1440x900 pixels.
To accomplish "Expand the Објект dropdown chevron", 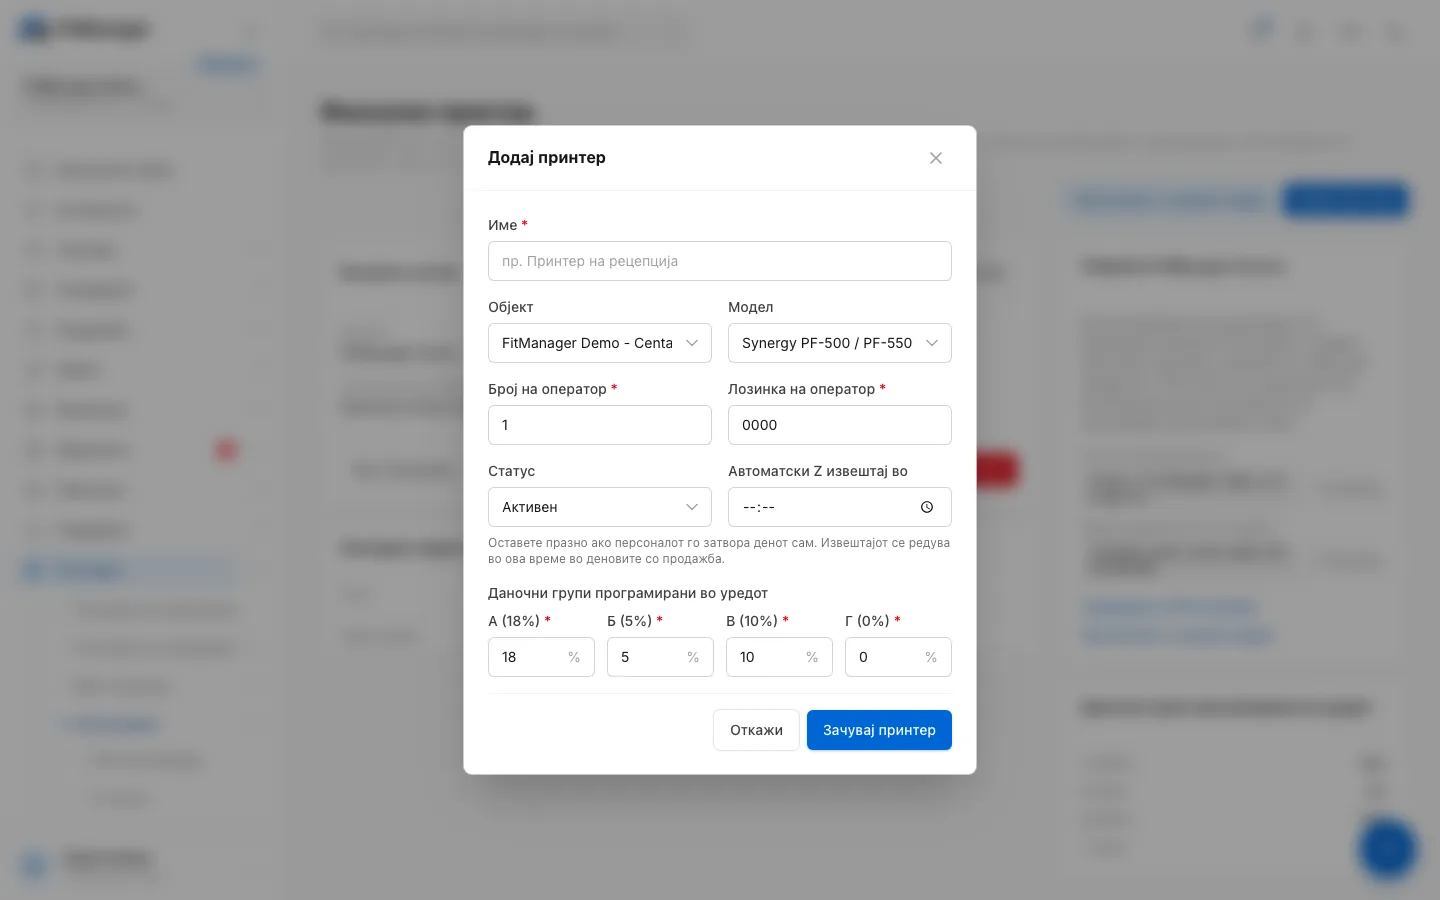I will tap(692, 343).
